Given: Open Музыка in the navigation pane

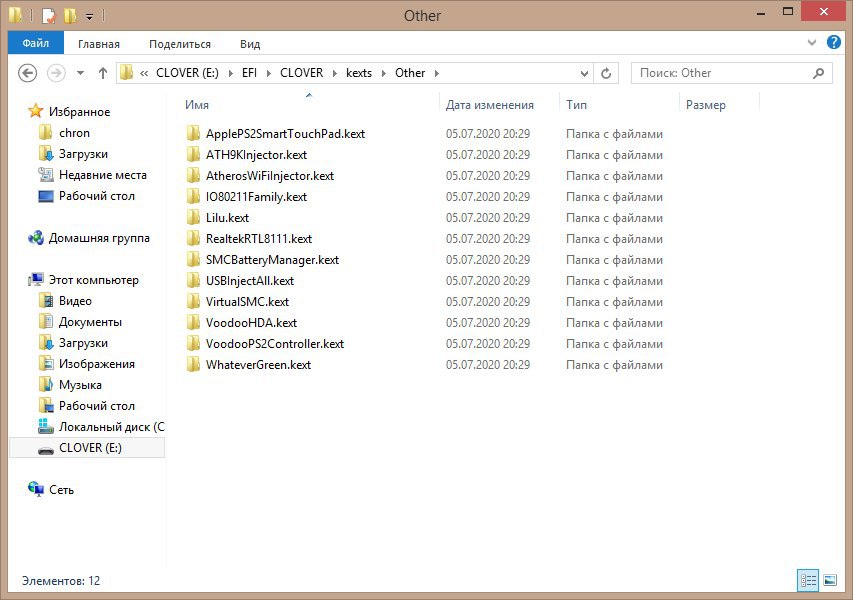Looking at the screenshot, I should pyautogui.click(x=79, y=385).
